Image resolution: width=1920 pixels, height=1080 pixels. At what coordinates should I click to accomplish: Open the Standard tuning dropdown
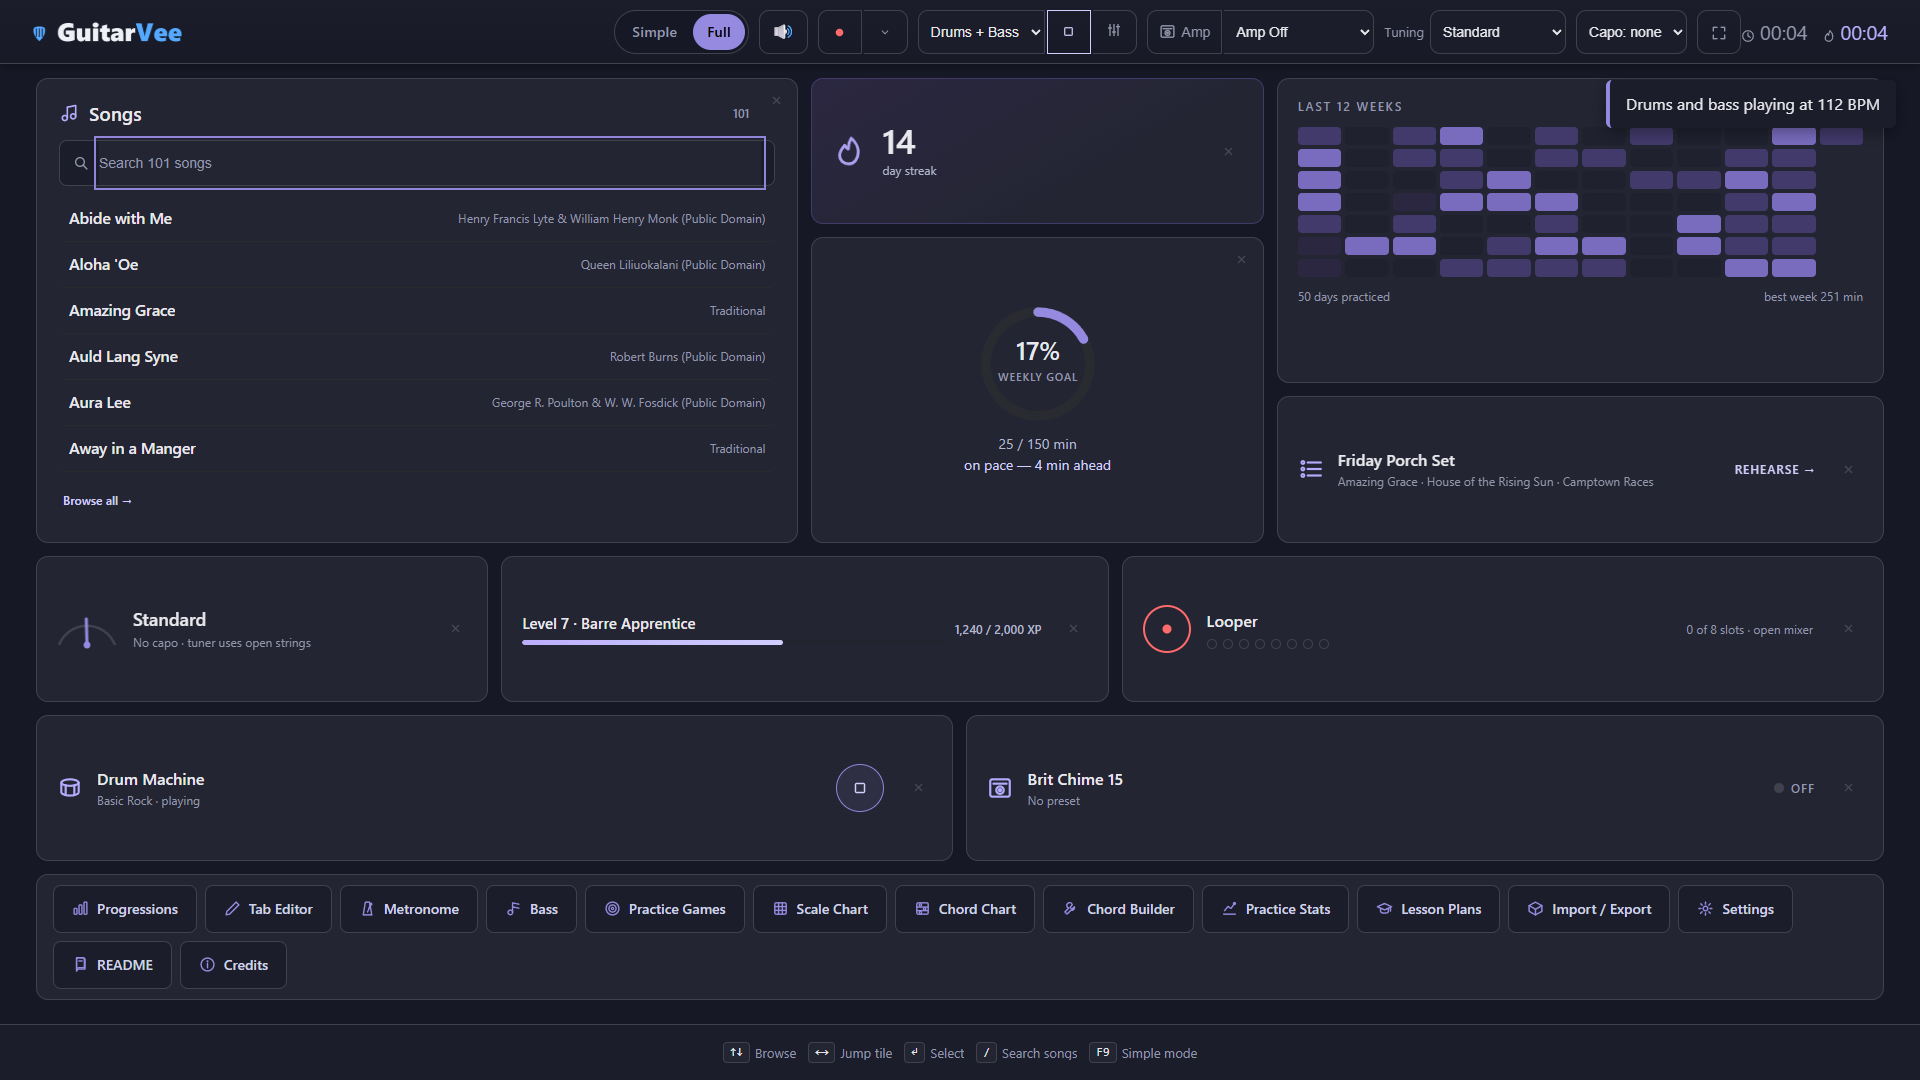pyautogui.click(x=1497, y=32)
